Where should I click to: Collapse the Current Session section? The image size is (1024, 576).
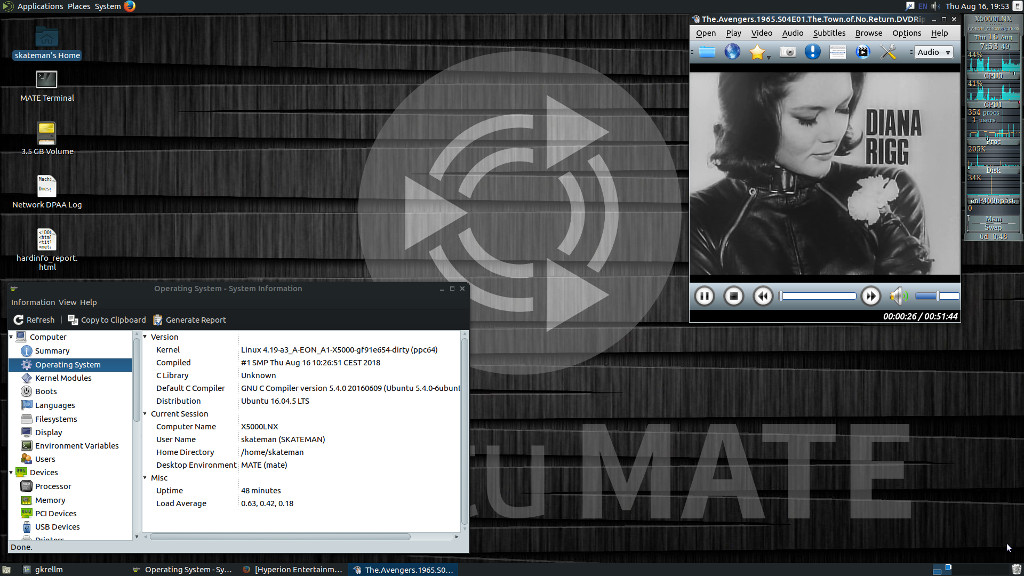[x=145, y=414]
